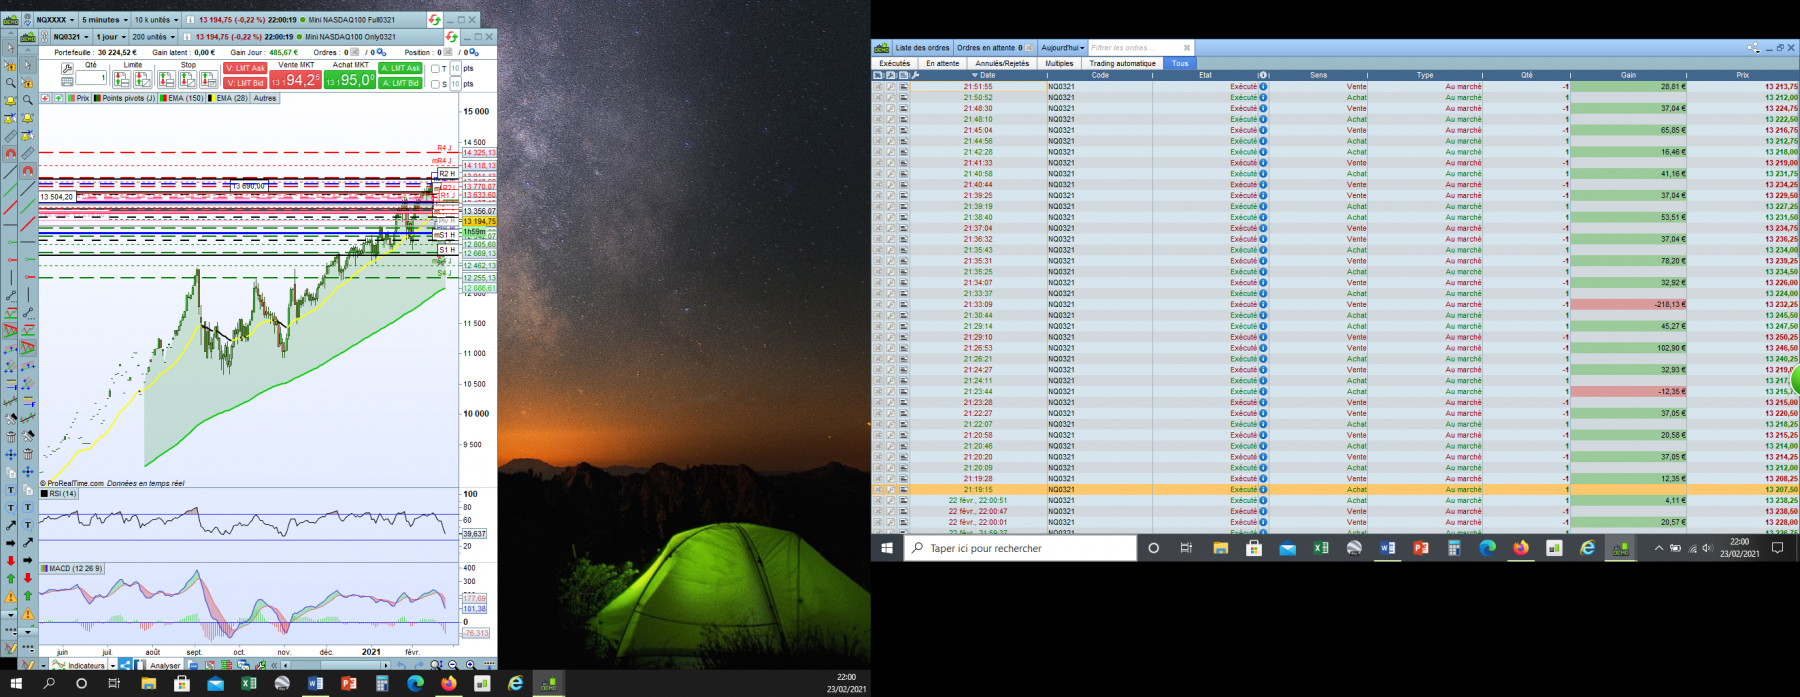This screenshot has height=697, width=1800.
Task: Enable the S points checkbox
Action: click(x=435, y=84)
